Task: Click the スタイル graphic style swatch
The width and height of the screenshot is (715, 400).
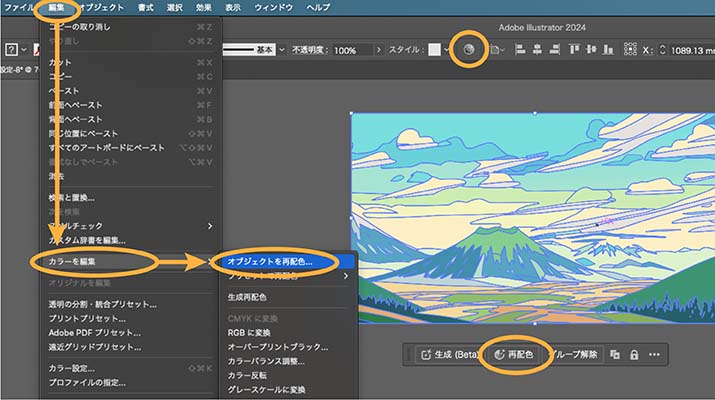Action: [x=435, y=49]
